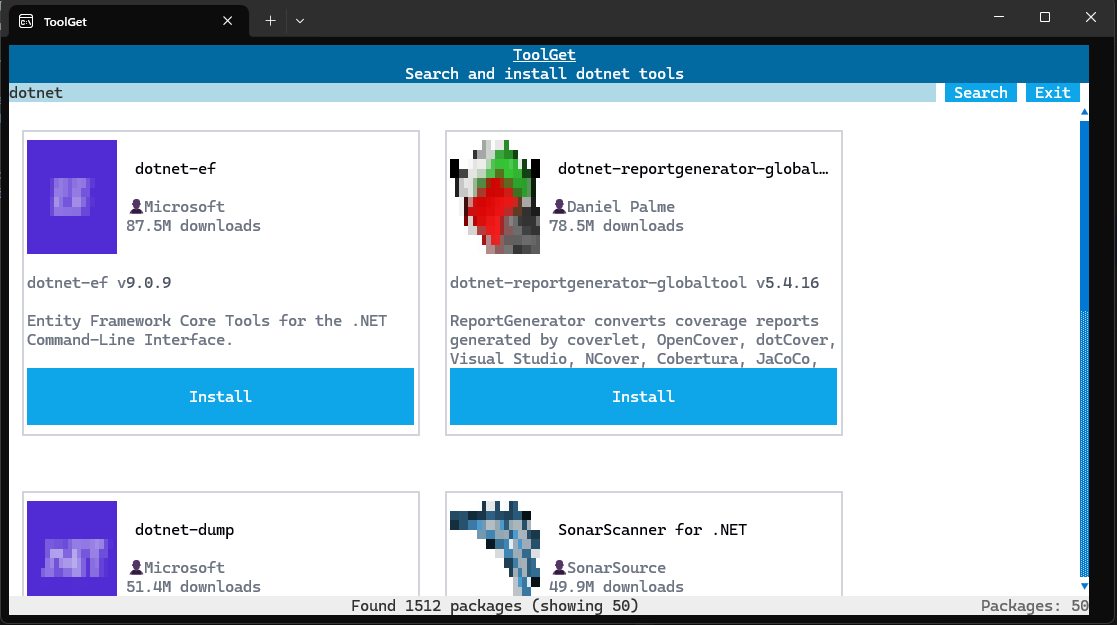Click the author icon next to SonarSource
Screen dimensions: 1117x625
[559, 568]
